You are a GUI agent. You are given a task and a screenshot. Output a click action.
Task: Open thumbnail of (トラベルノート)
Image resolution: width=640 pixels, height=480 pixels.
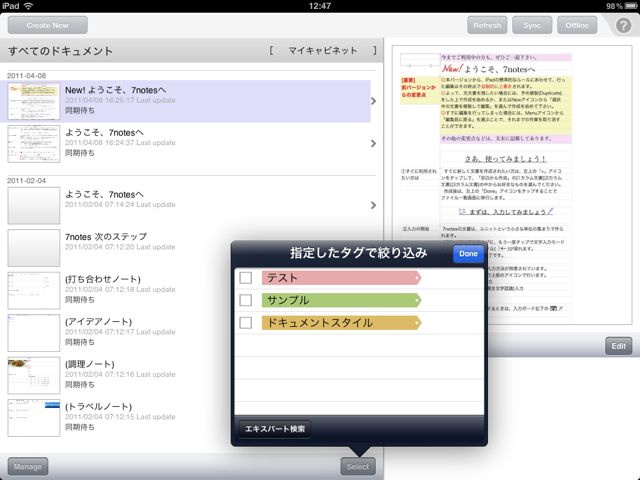coord(34,418)
